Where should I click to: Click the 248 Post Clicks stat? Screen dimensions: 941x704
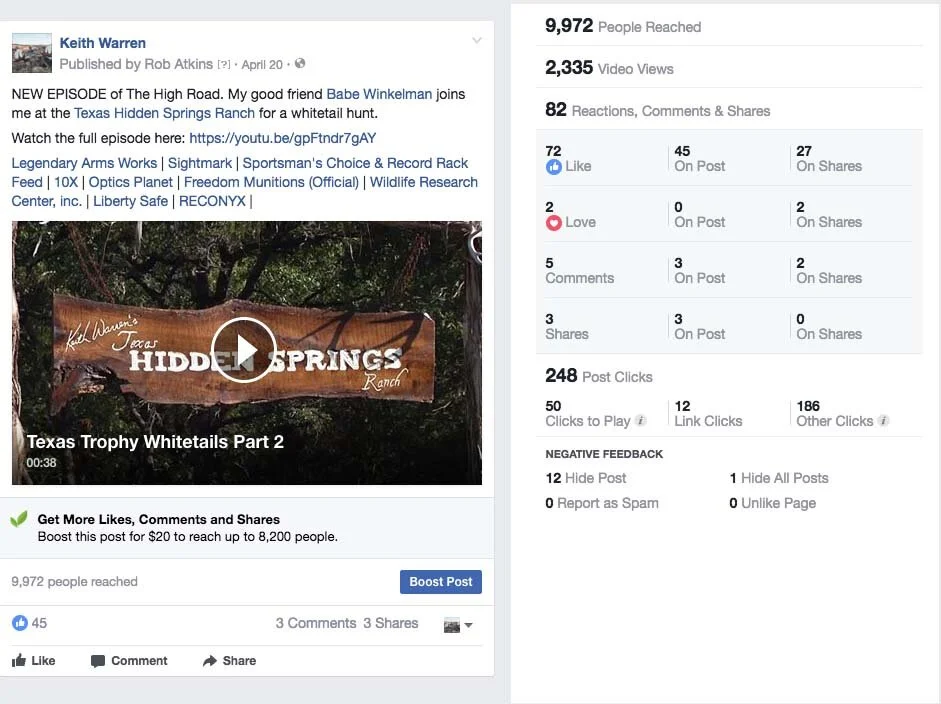598,376
